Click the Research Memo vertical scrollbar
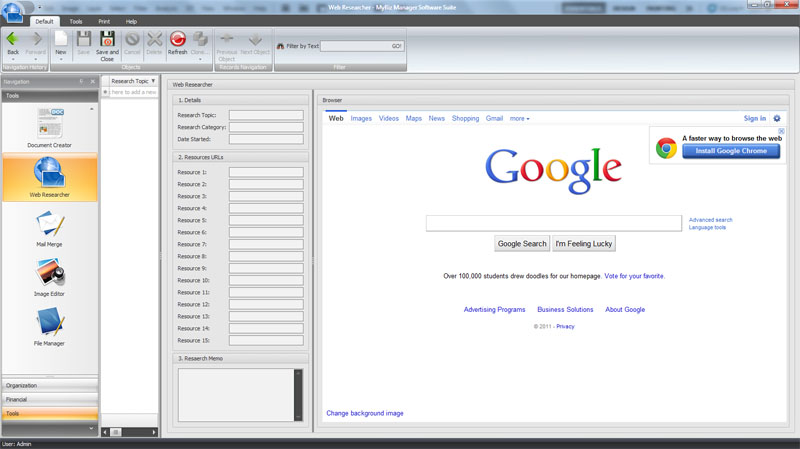Image resolution: width=800 pixels, height=449 pixels. 298,395
